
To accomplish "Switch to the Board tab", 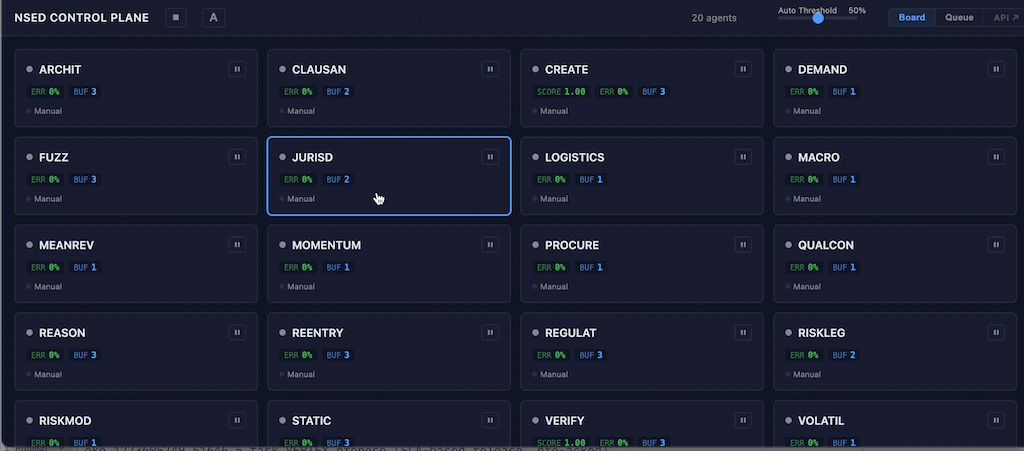I will point(911,17).
